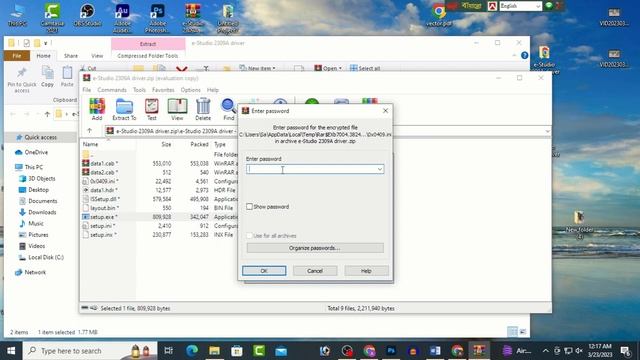Click Help in Enter password dialog
The height and width of the screenshot is (360, 640).
click(x=366, y=271)
